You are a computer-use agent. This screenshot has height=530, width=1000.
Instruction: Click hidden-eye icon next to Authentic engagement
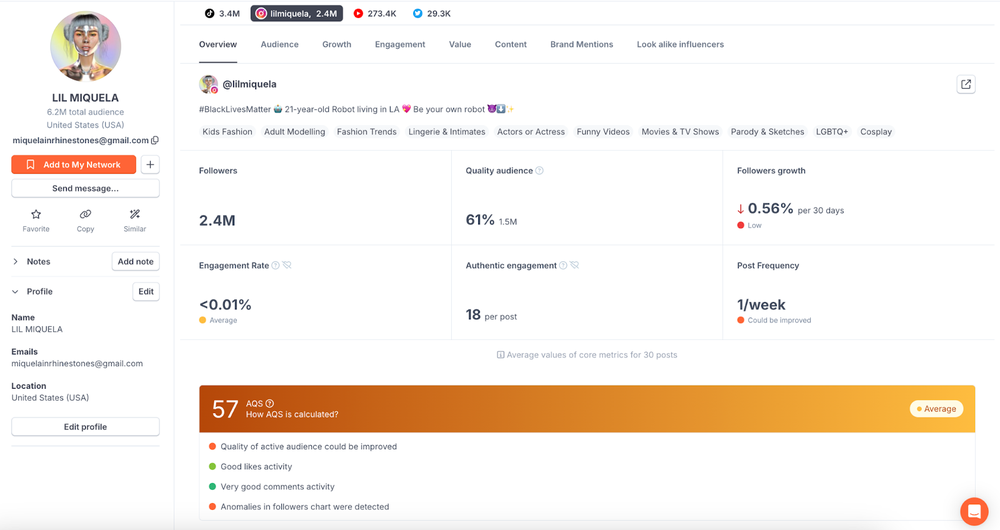(575, 265)
